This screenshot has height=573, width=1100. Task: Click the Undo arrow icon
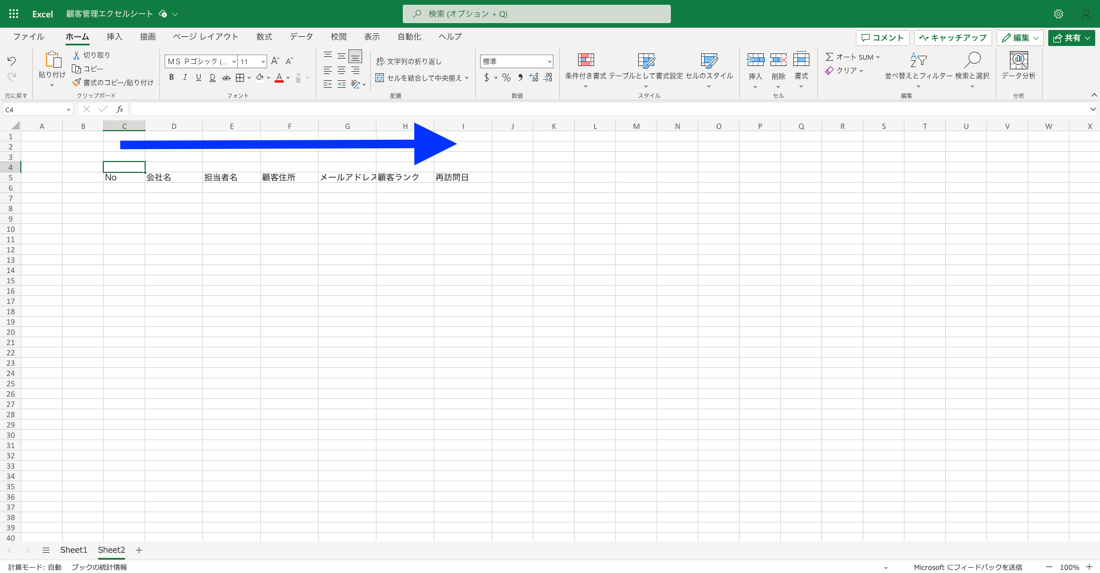point(11,61)
